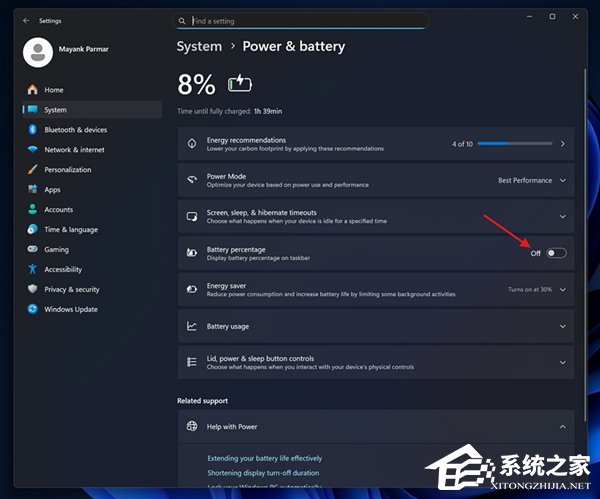Click the Battery usage chart icon
600x499 pixels.
[x=192, y=326]
